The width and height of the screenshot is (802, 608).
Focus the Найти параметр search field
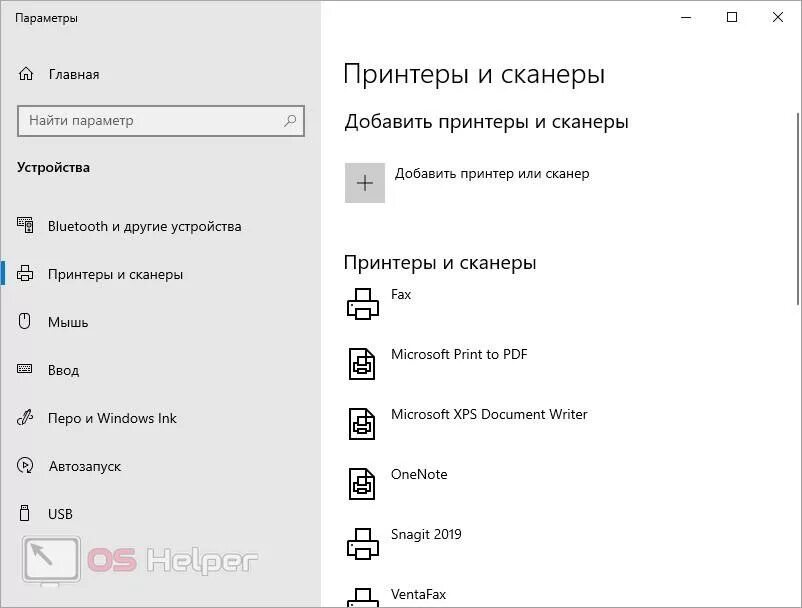tap(161, 121)
